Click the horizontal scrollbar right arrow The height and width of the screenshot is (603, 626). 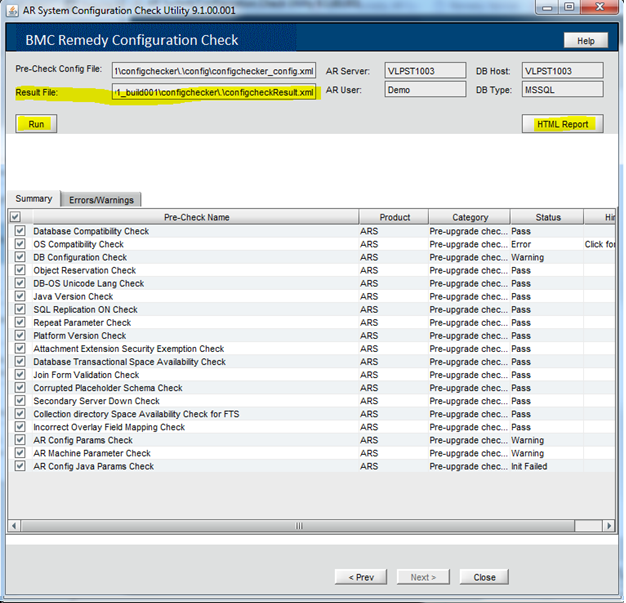coord(608,526)
